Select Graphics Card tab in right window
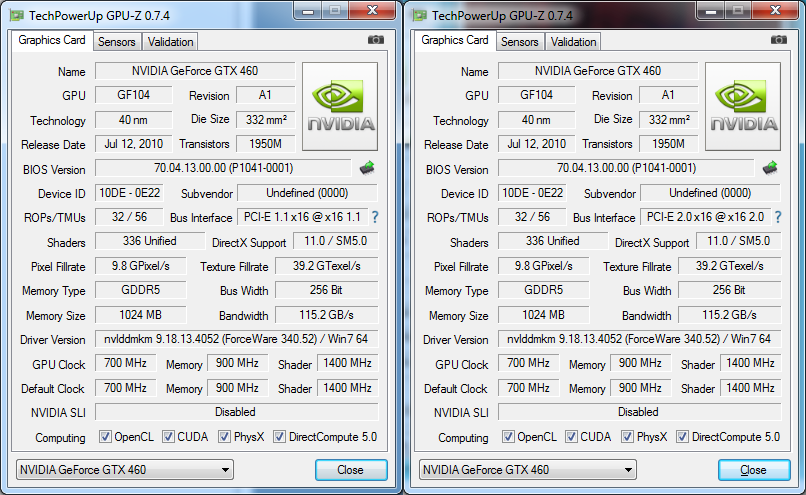Screen dimensions: 806x495 click(x=455, y=40)
